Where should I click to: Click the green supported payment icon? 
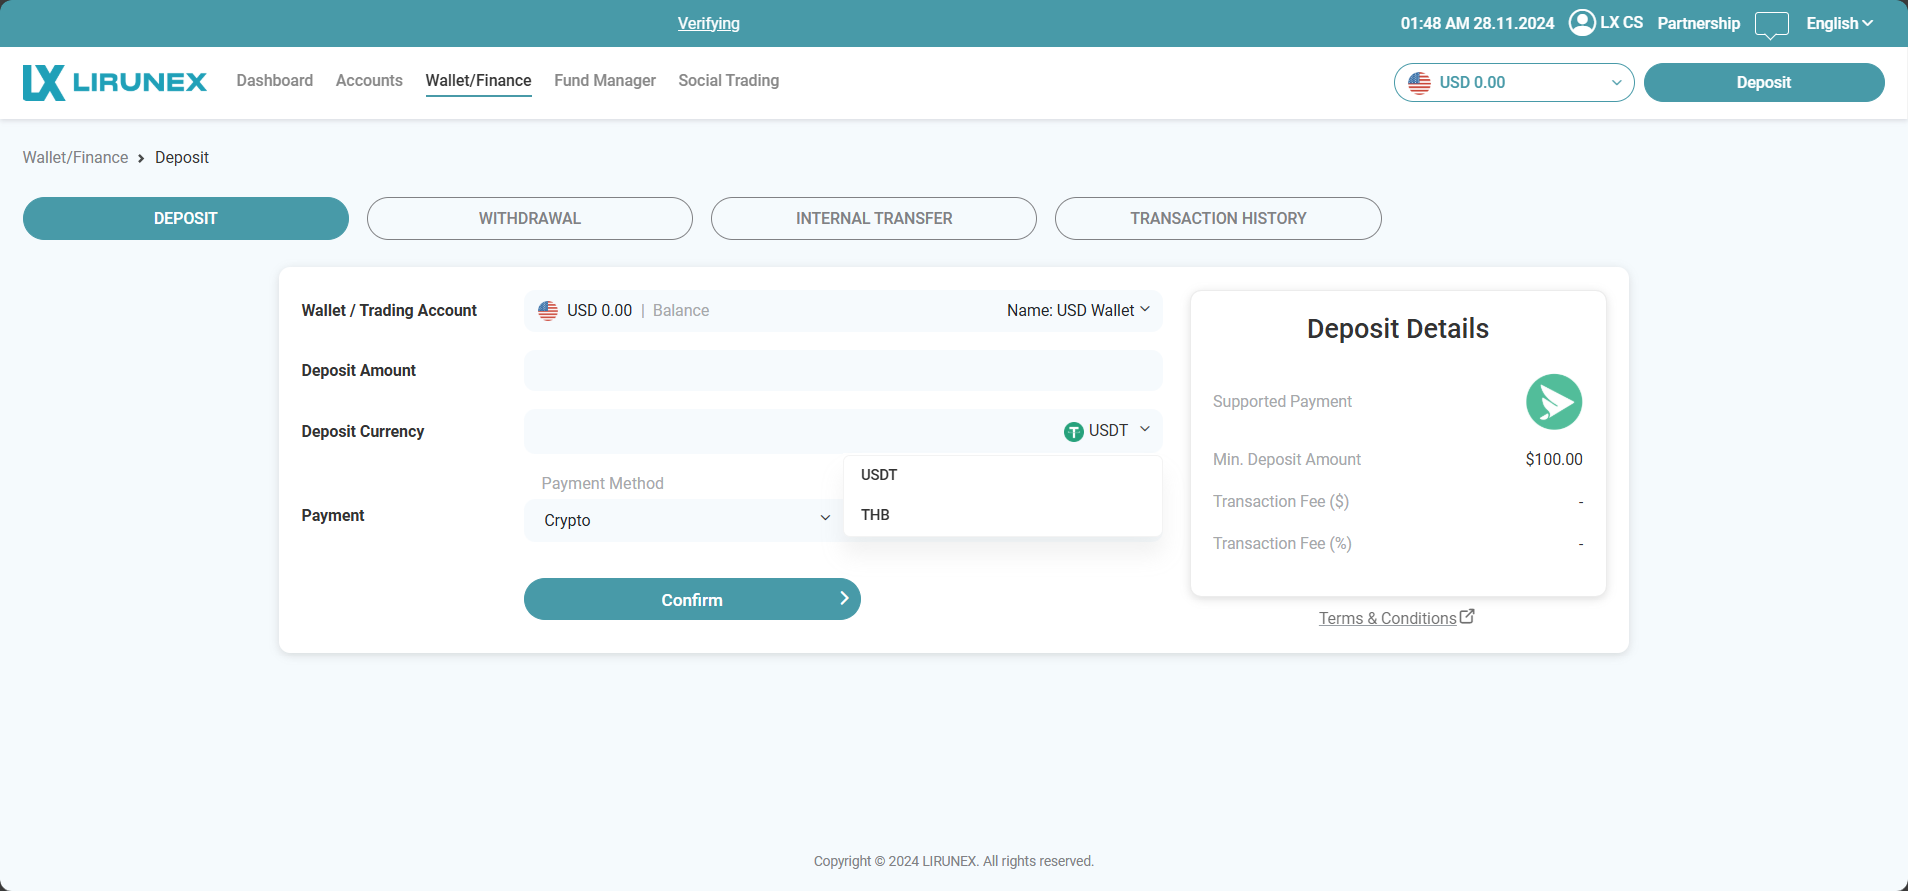pos(1553,402)
